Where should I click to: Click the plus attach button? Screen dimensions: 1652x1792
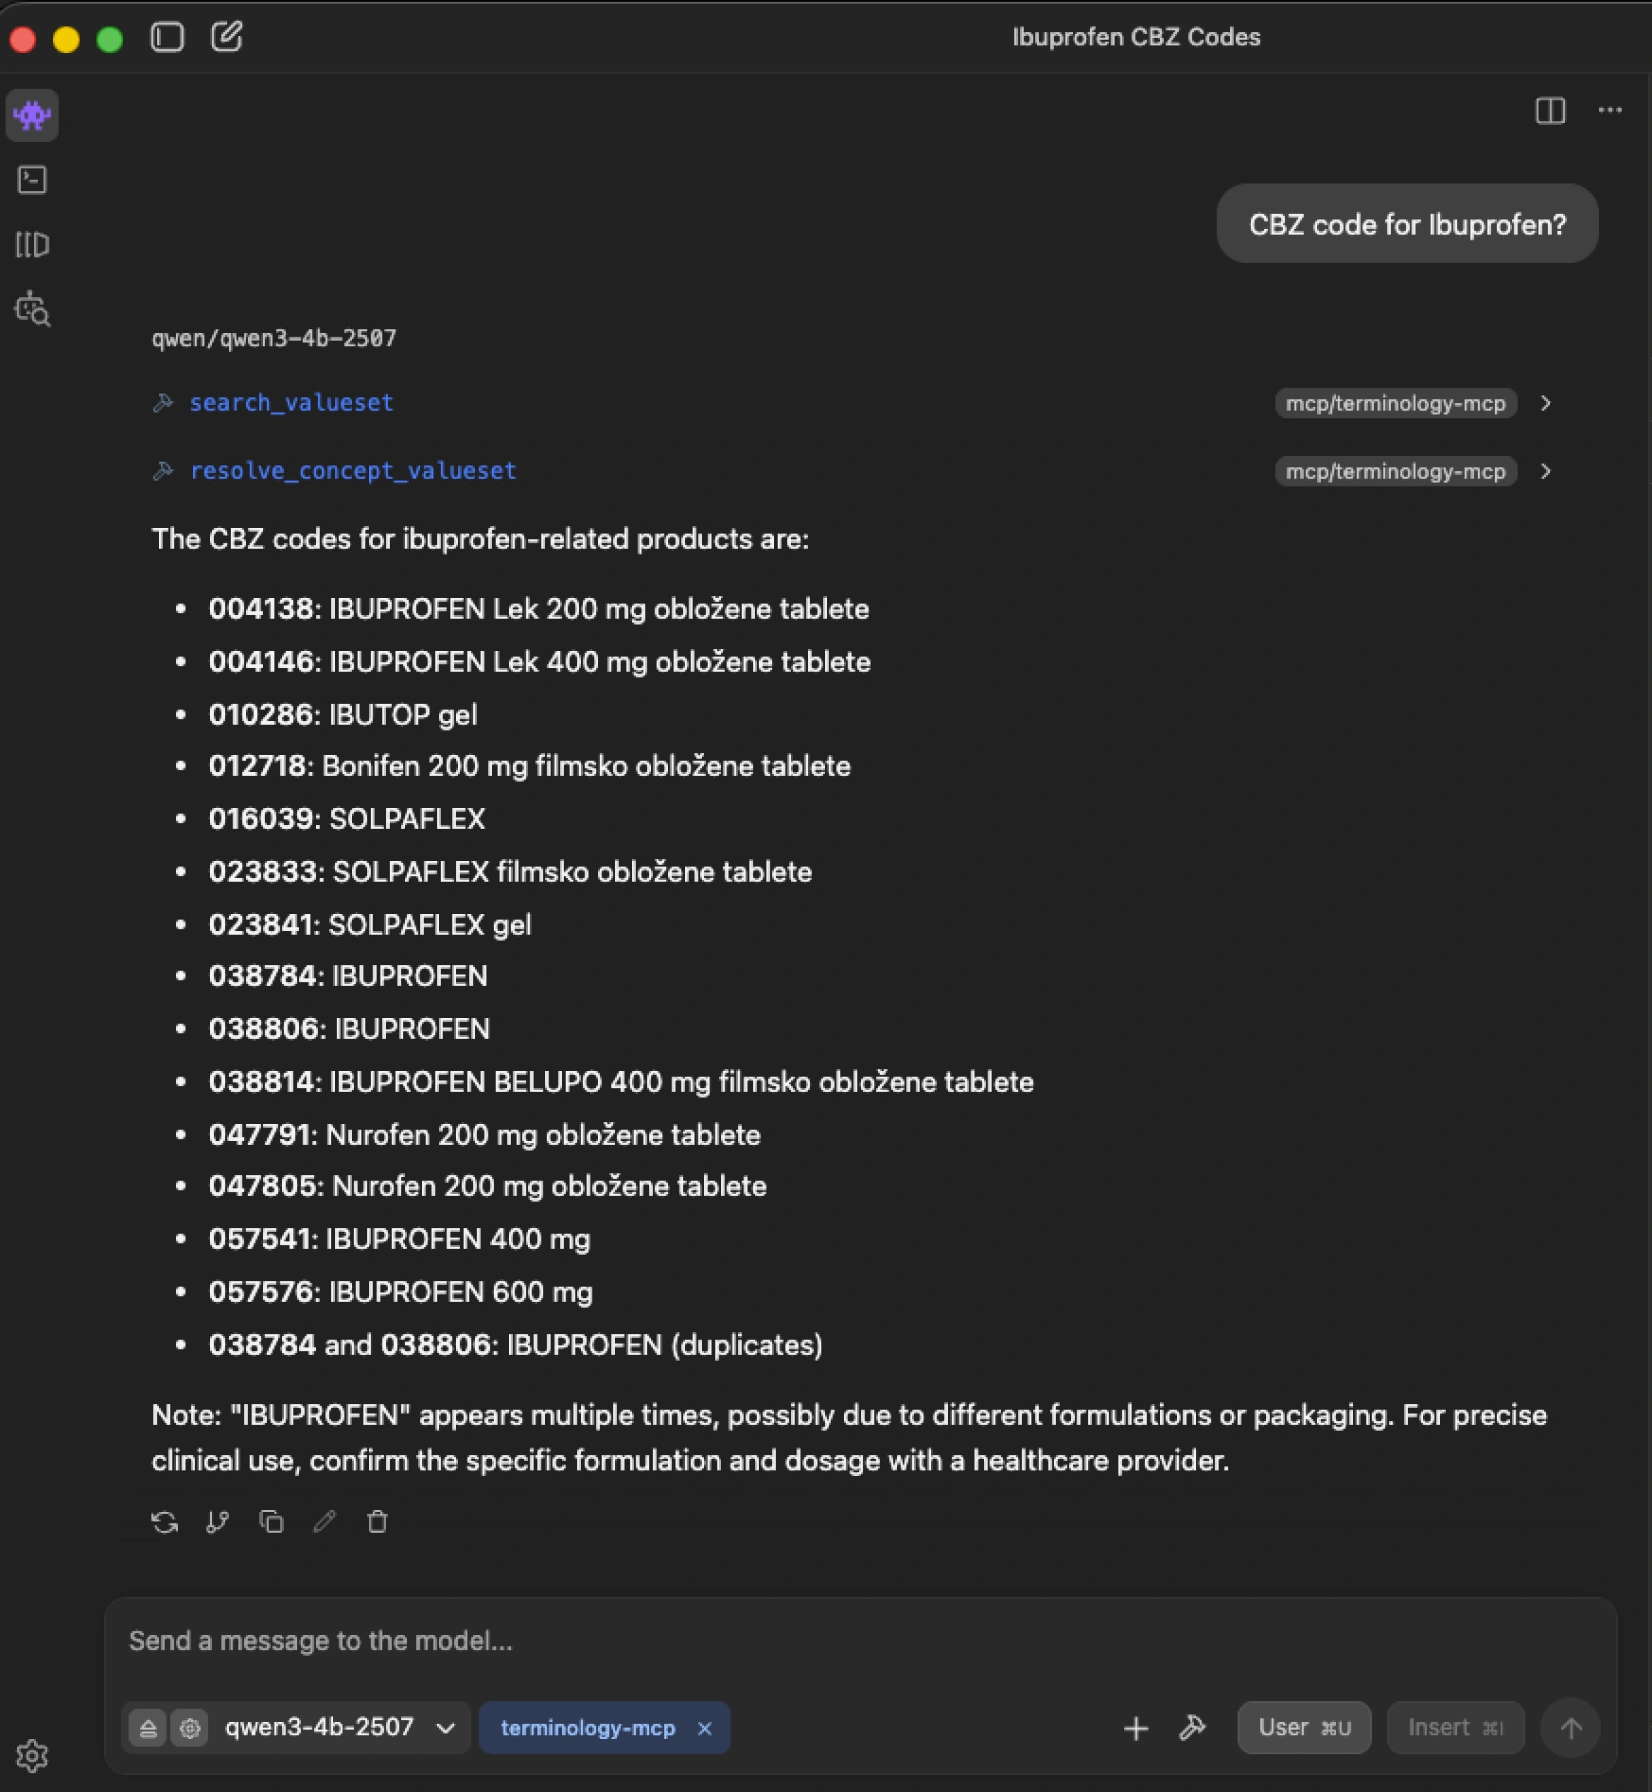1135,1727
